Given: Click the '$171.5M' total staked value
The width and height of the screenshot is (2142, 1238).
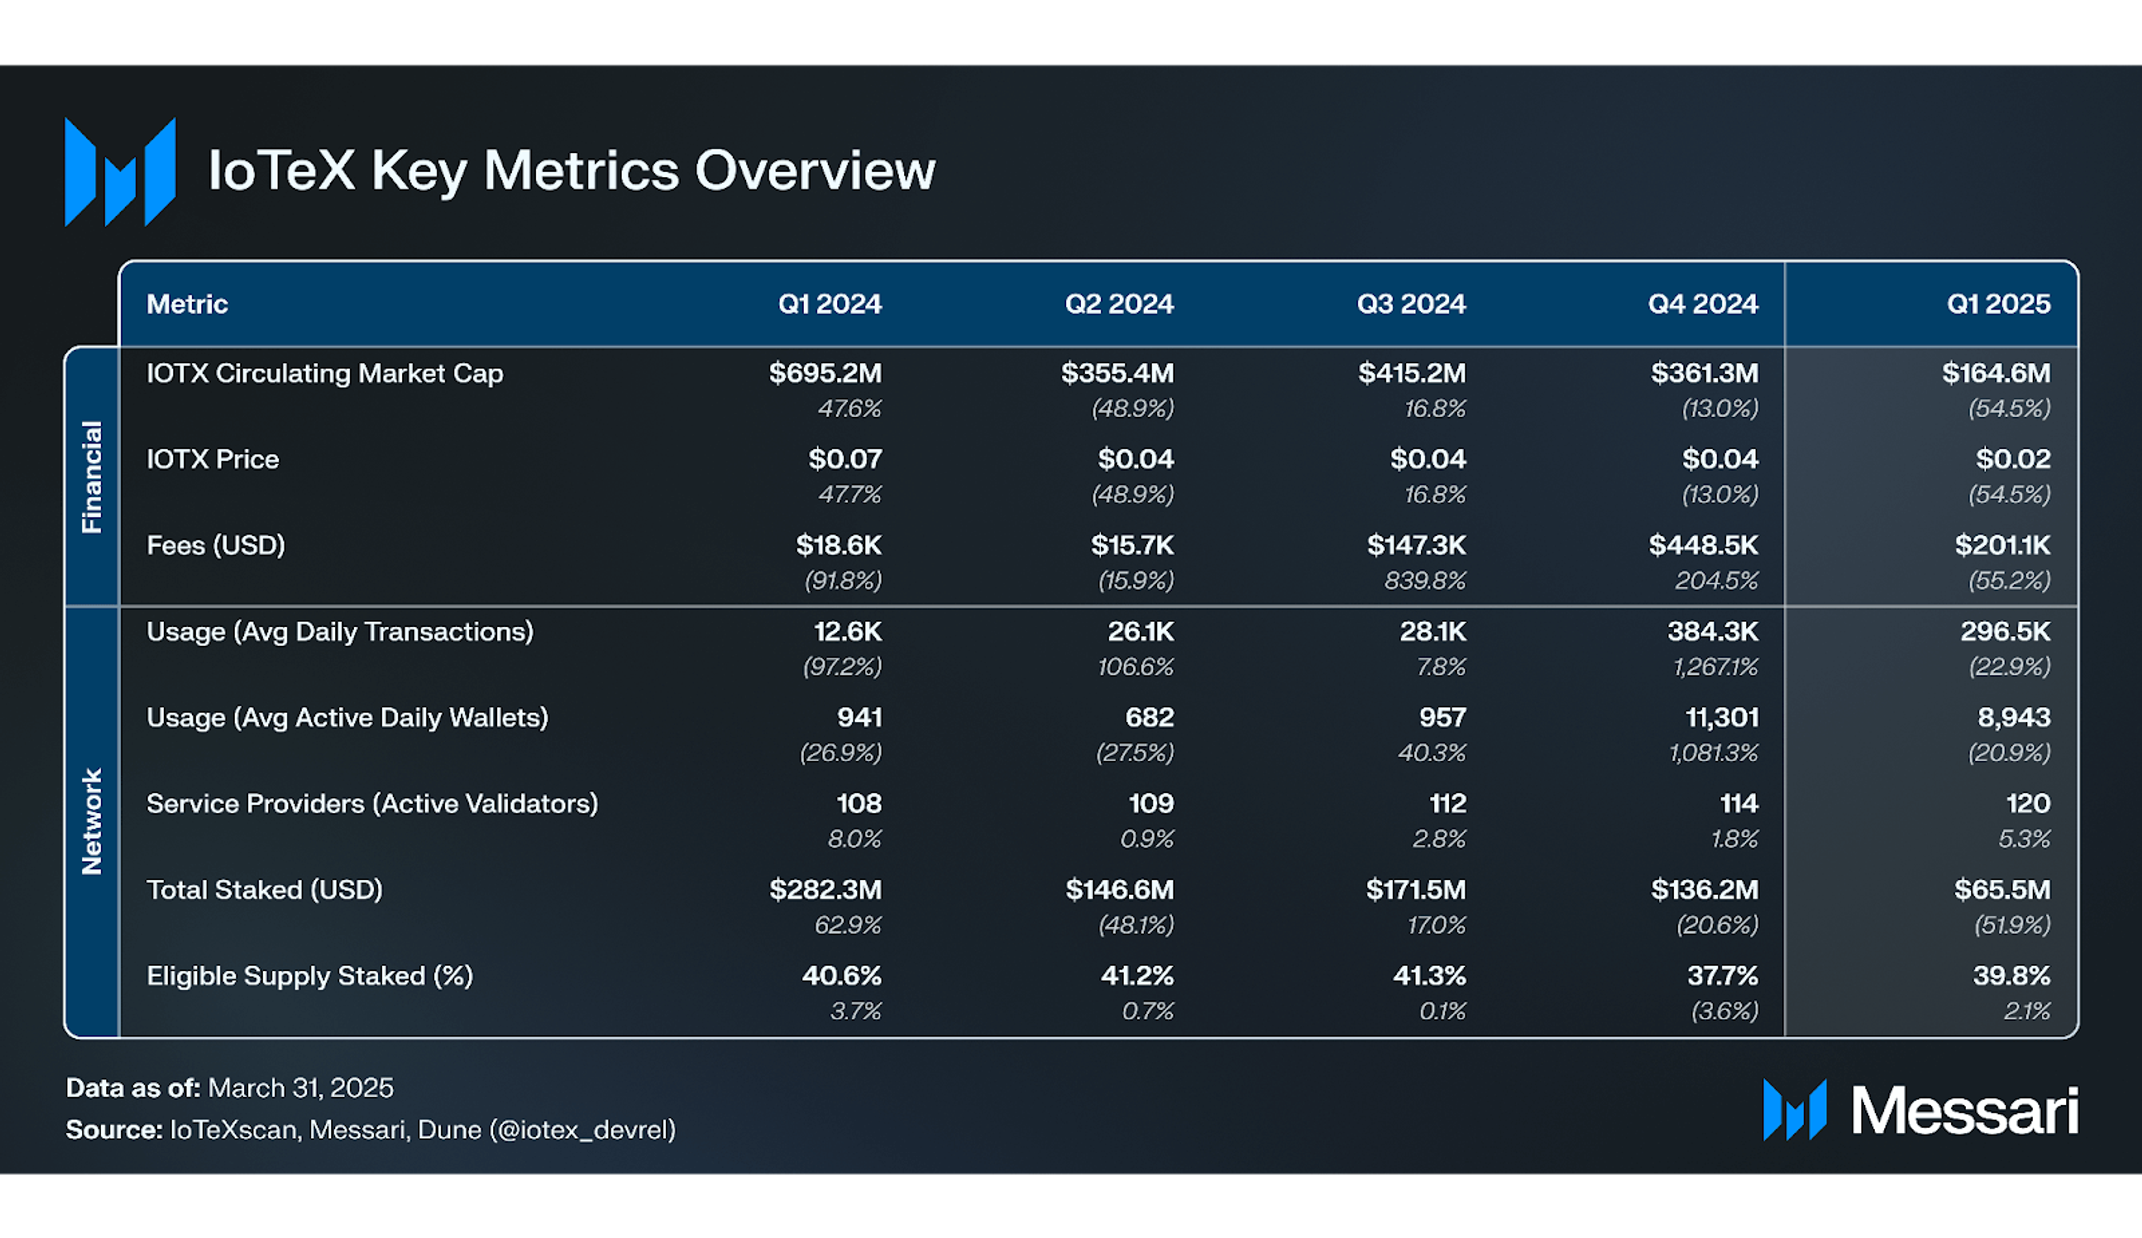Looking at the screenshot, I should point(1416,890).
